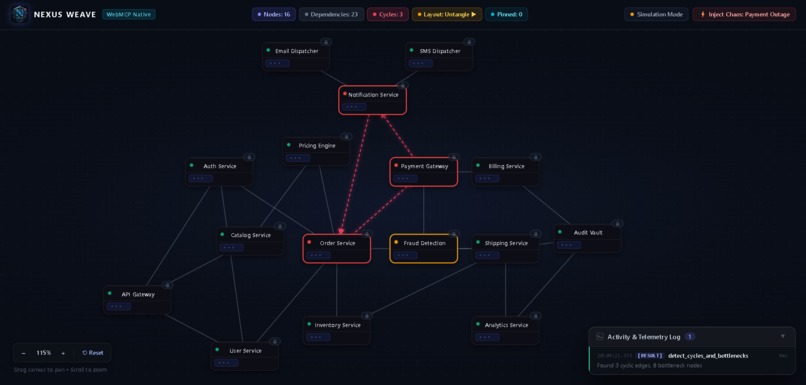This screenshot has width=806, height=385.
Task: Open the Inventory Service ellipsis badge
Action: tap(318, 337)
